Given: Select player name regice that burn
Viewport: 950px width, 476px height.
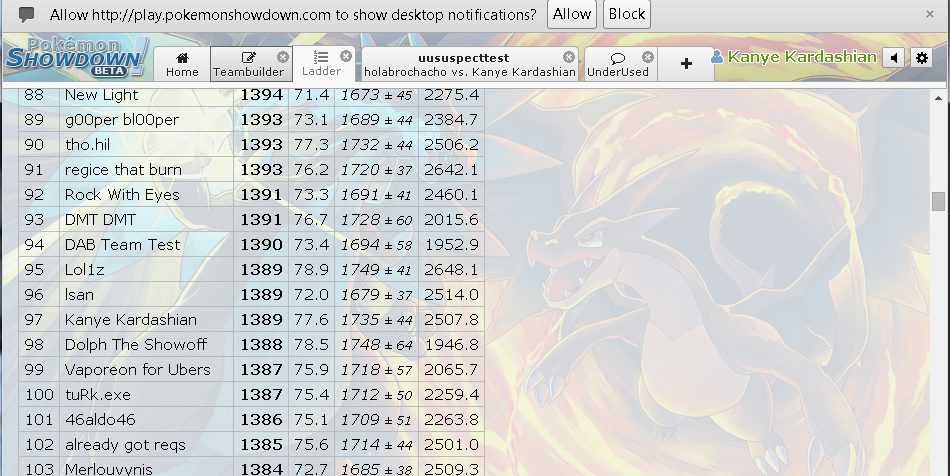Looking at the screenshot, I should [123, 170].
